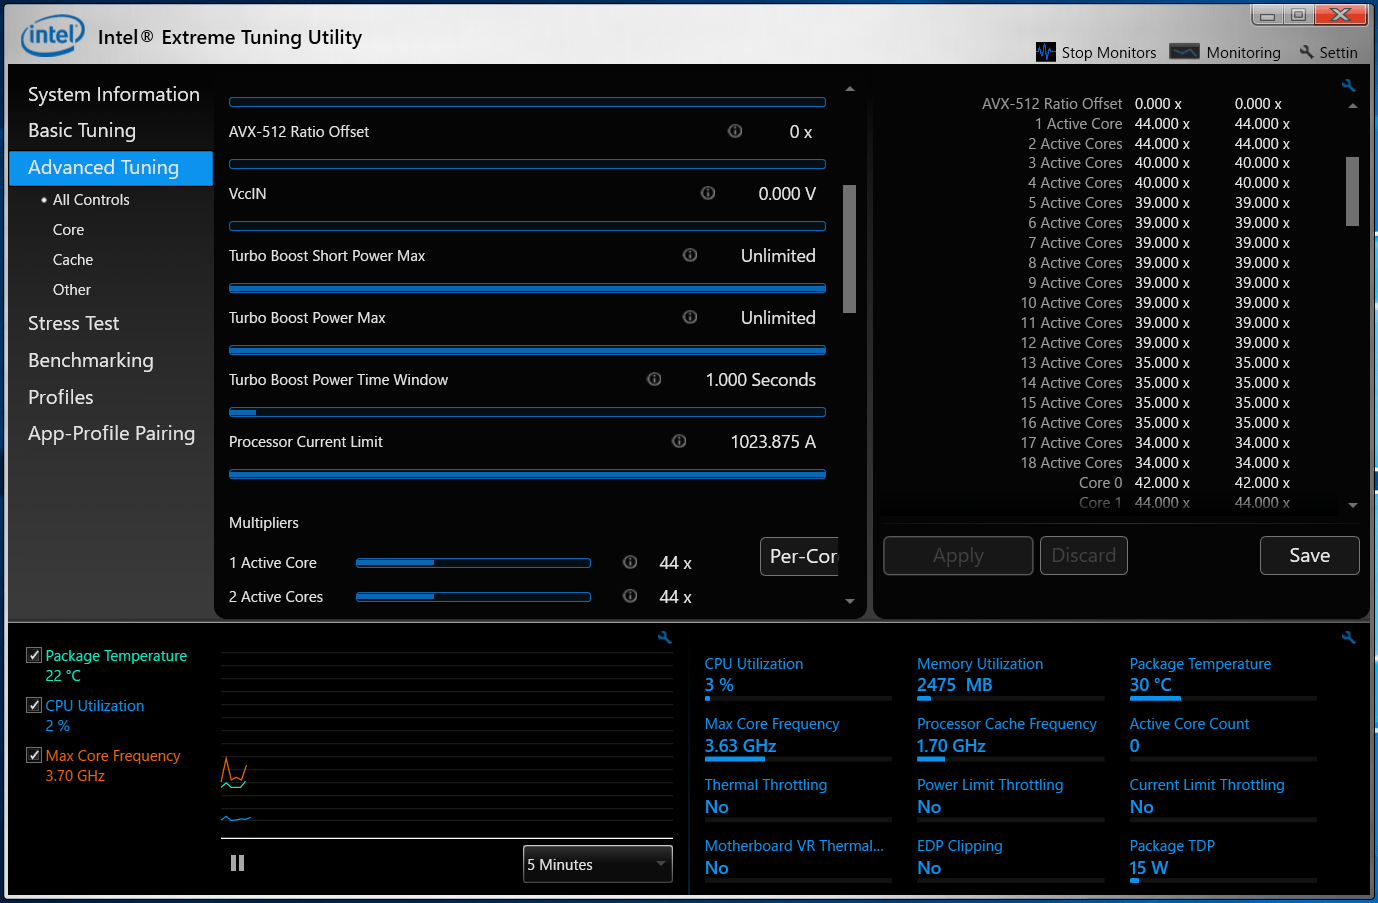1378x903 pixels.
Task: Click the Discard button
Action: tap(1084, 555)
